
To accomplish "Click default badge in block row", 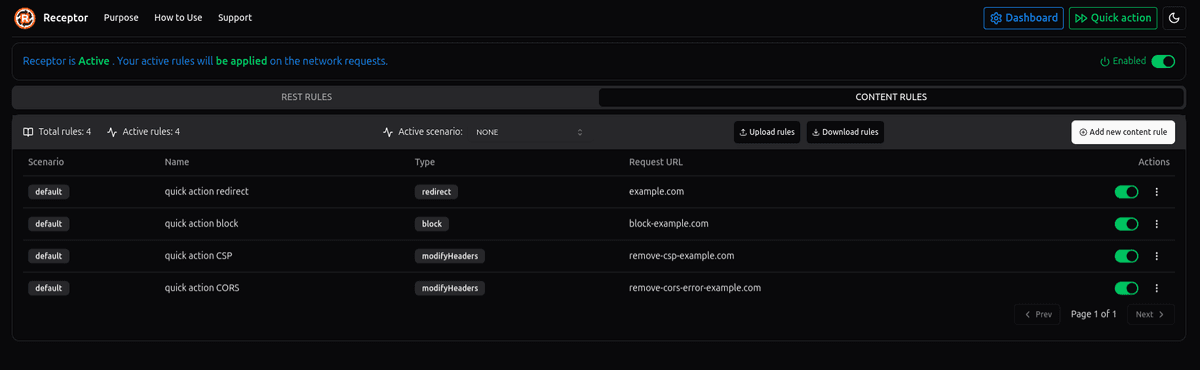I will [49, 224].
